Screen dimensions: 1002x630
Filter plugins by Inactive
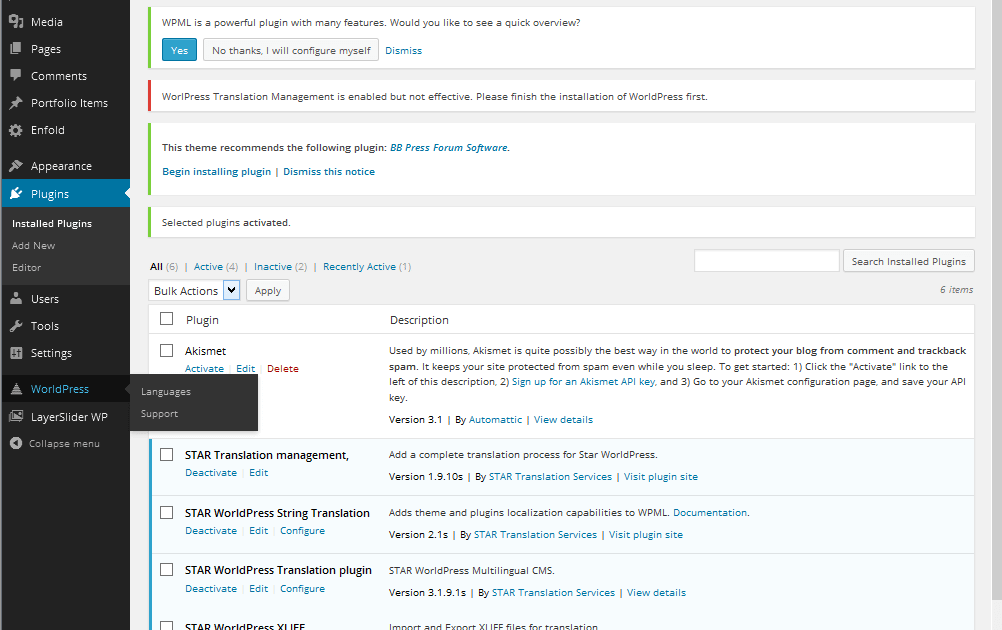[x=273, y=266]
